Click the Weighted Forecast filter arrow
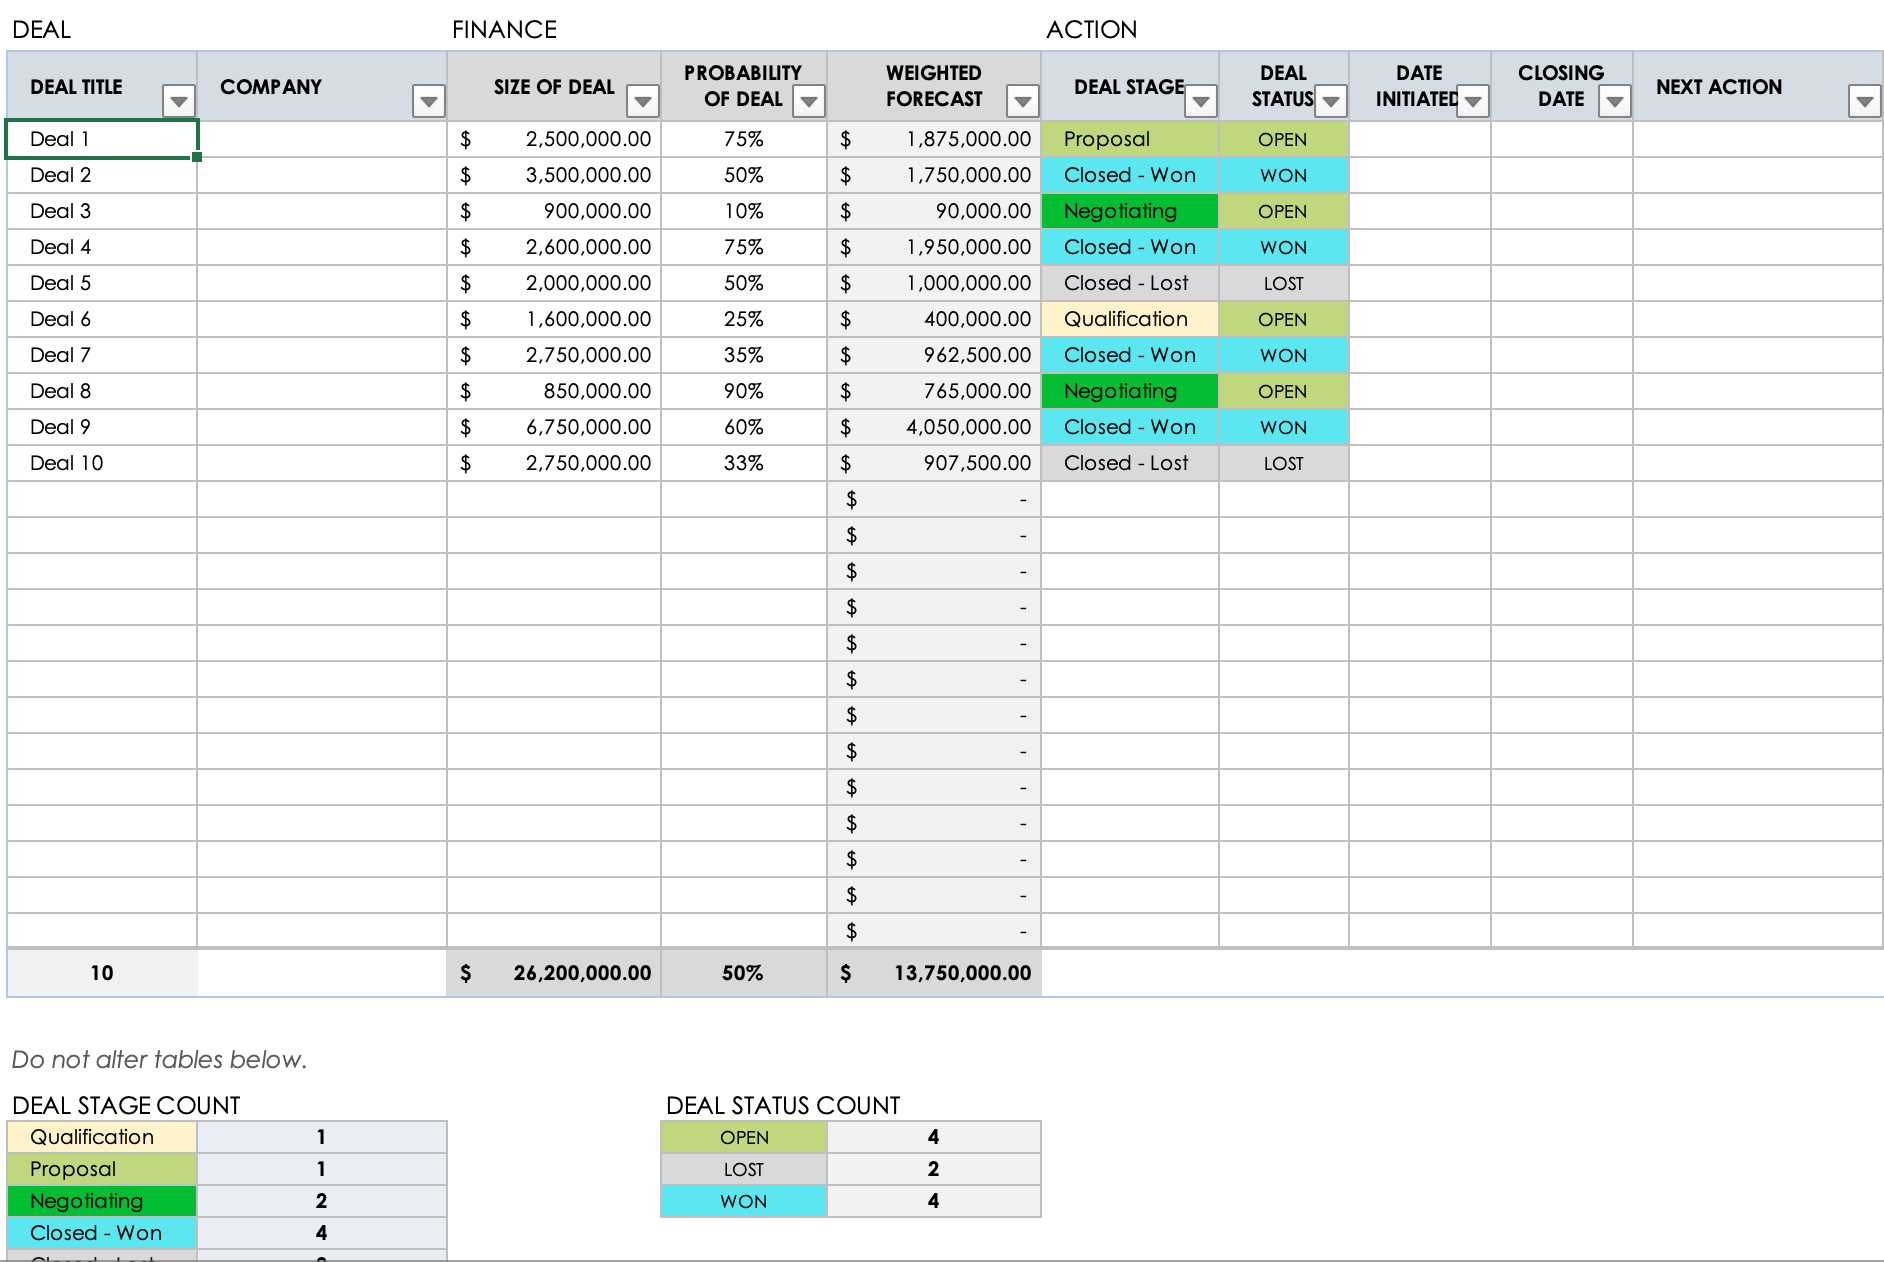1884x1262 pixels. pyautogui.click(x=1022, y=101)
